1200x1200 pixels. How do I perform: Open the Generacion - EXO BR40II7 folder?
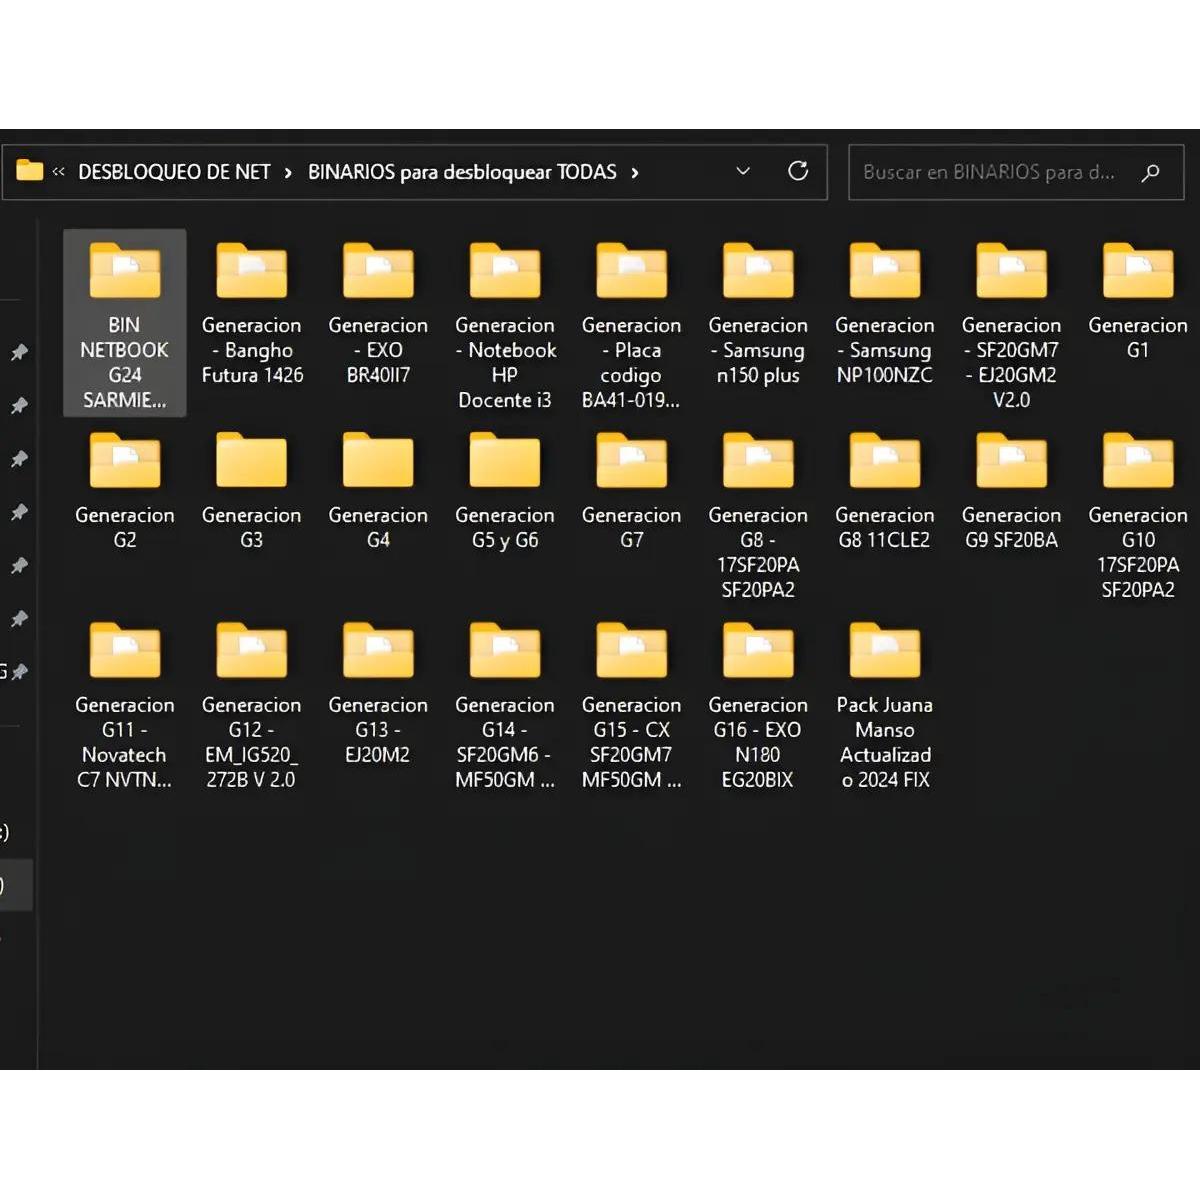(378, 312)
